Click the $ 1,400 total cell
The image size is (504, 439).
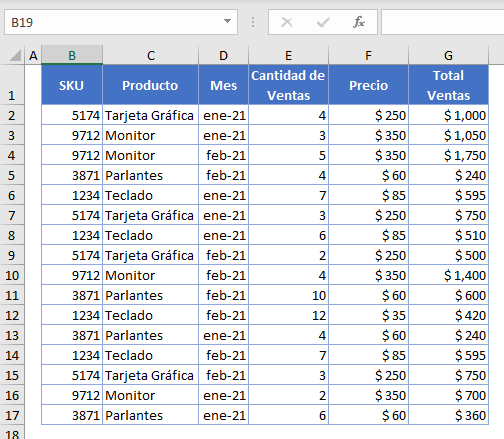[449, 275]
